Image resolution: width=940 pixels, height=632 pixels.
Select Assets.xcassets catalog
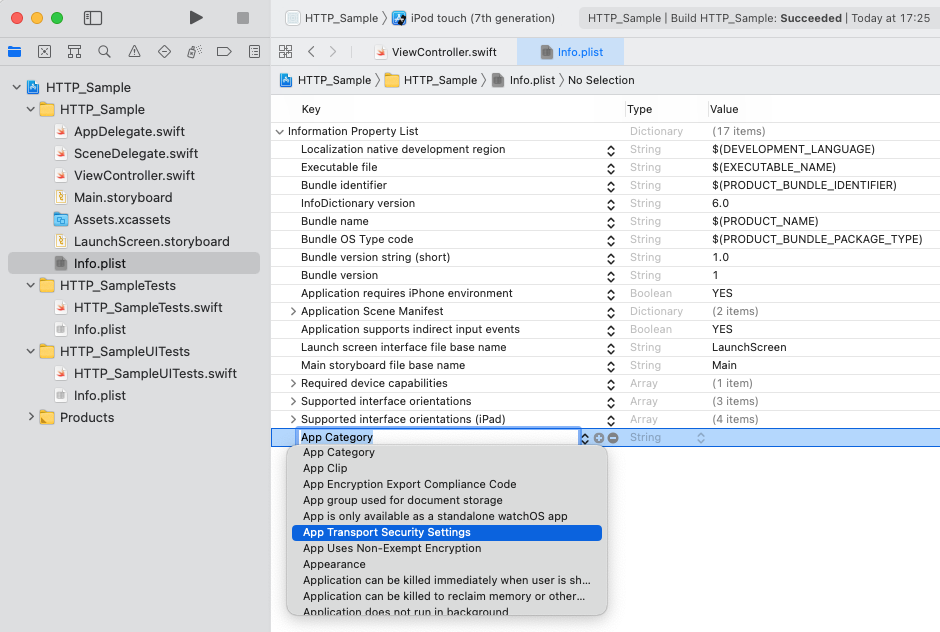tap(122, 219)
